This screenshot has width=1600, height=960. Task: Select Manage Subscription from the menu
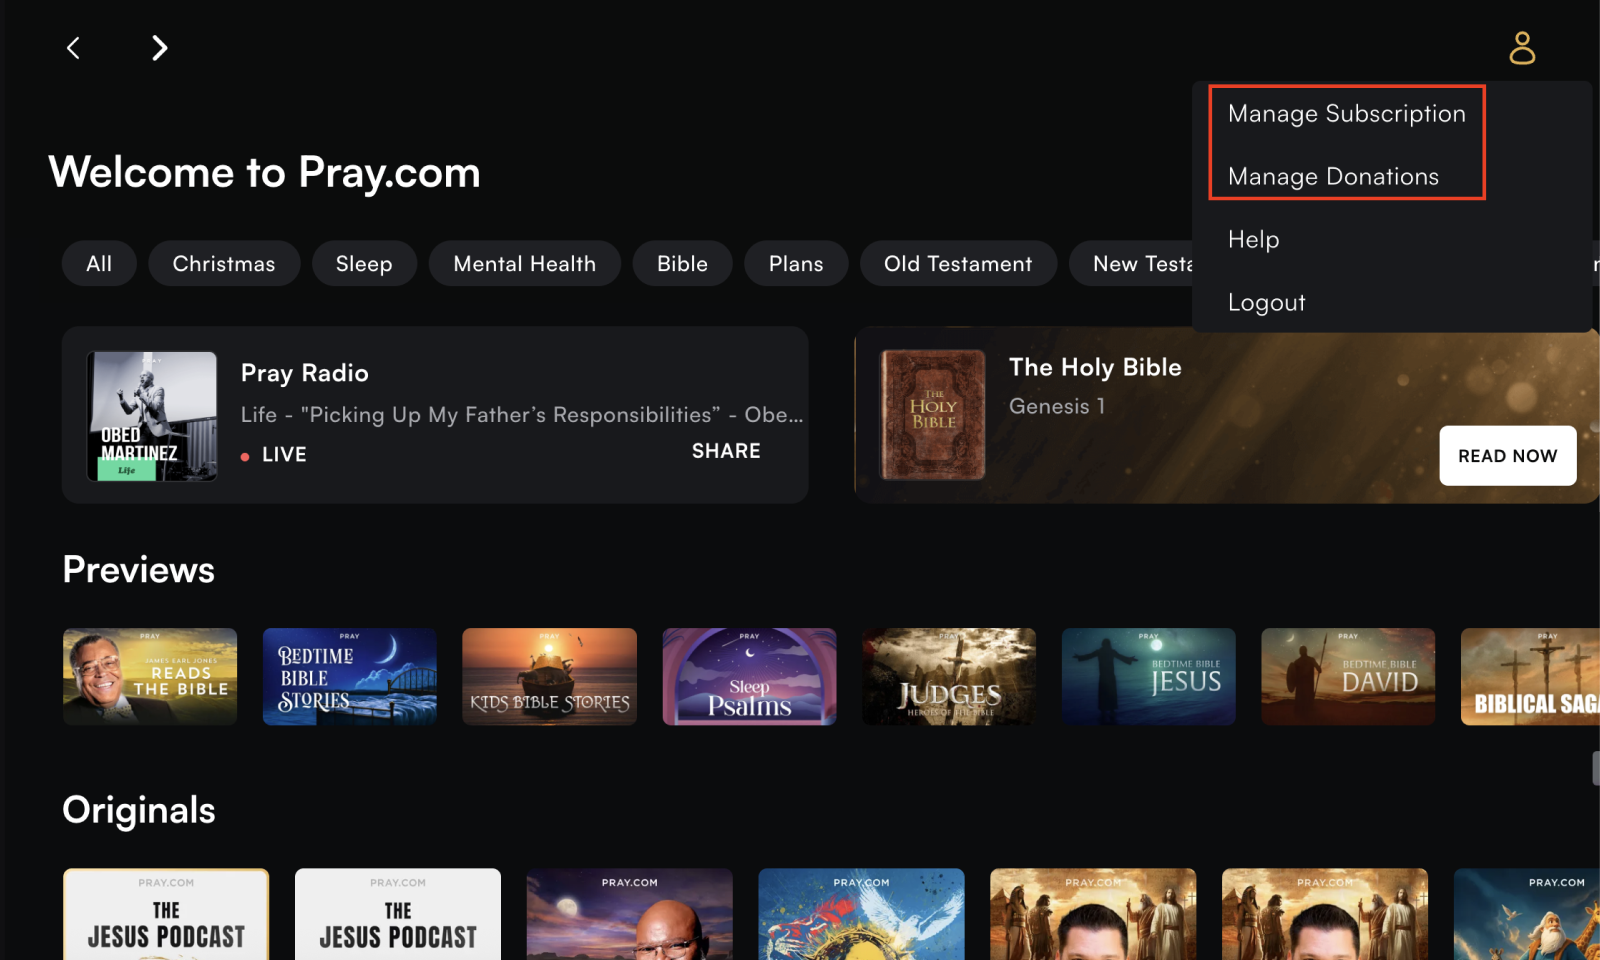(1346, 114)
